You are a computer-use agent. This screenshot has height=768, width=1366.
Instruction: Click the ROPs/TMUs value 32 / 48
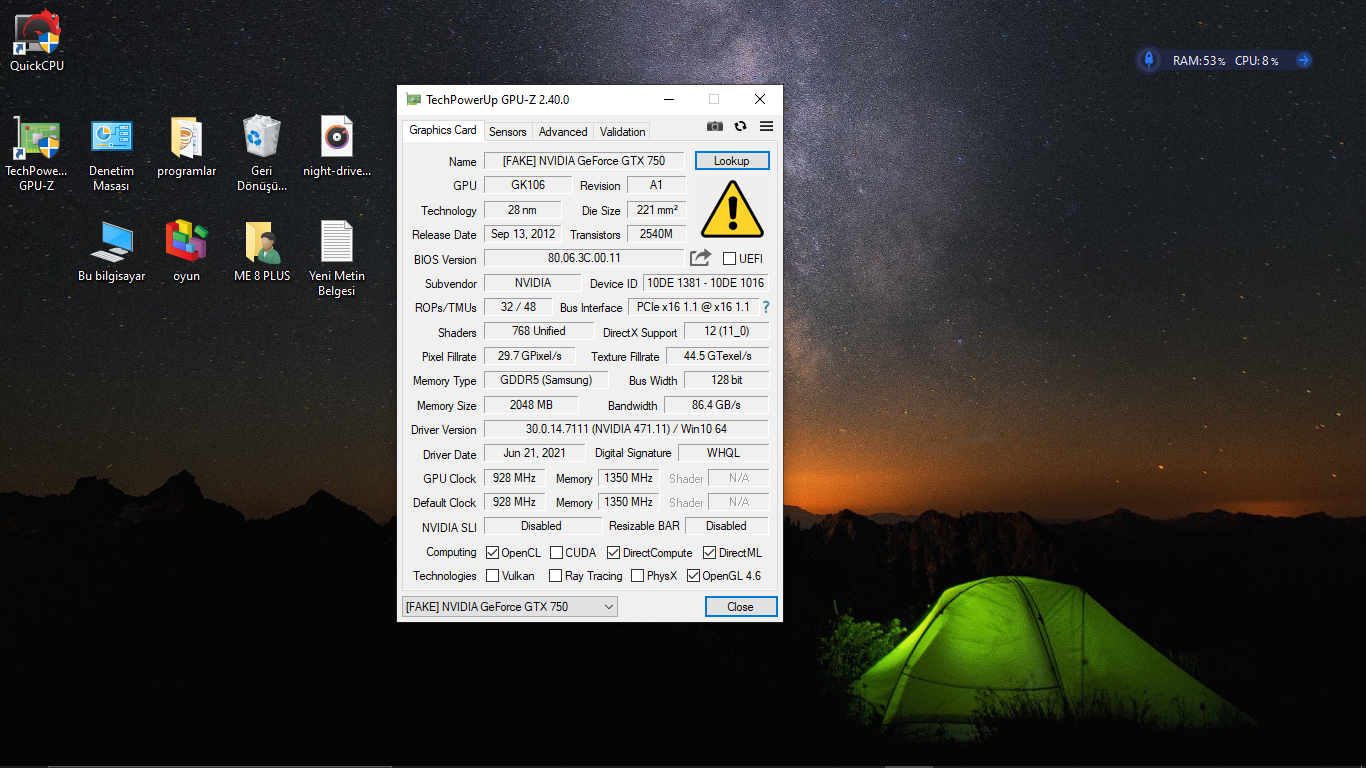519,307
